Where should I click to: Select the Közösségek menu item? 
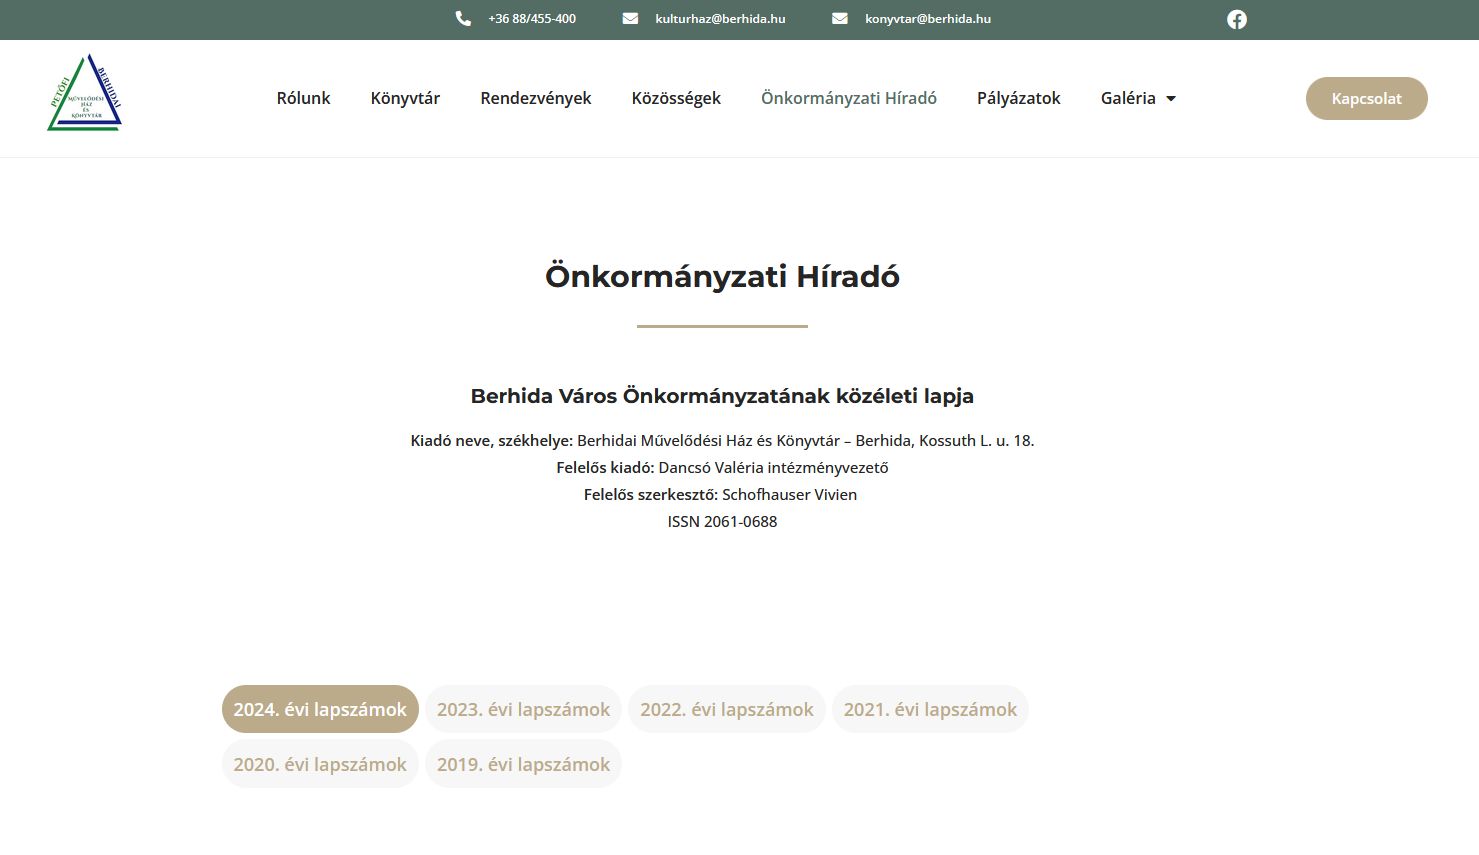point(676,98)
